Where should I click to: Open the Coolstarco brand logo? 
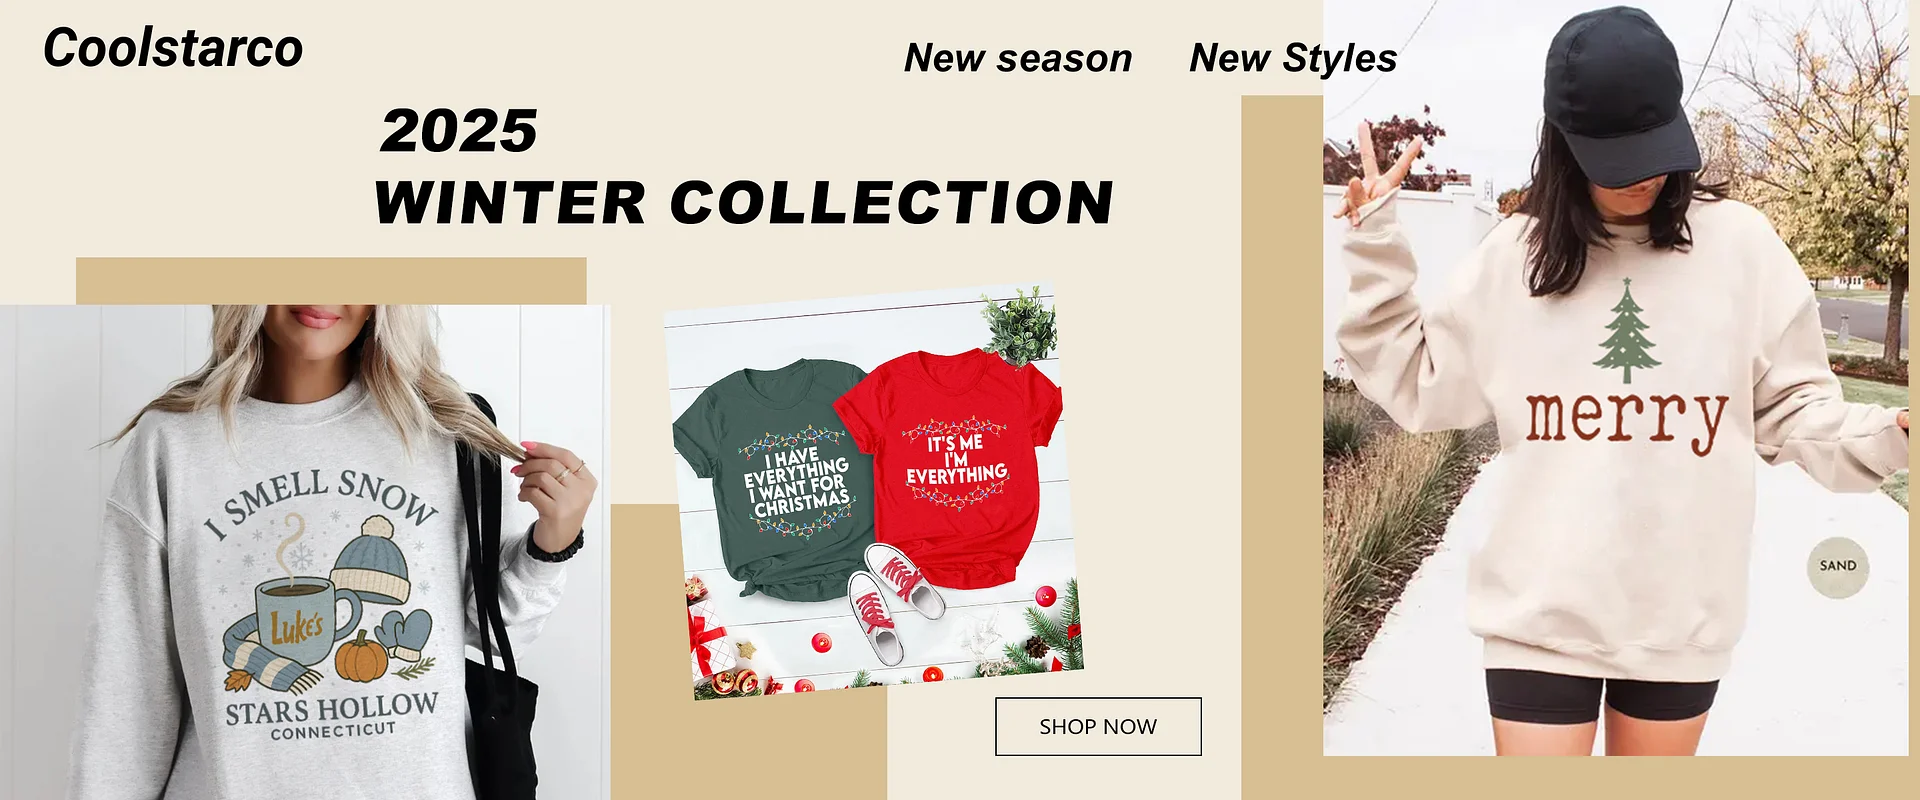coord(173,48)
